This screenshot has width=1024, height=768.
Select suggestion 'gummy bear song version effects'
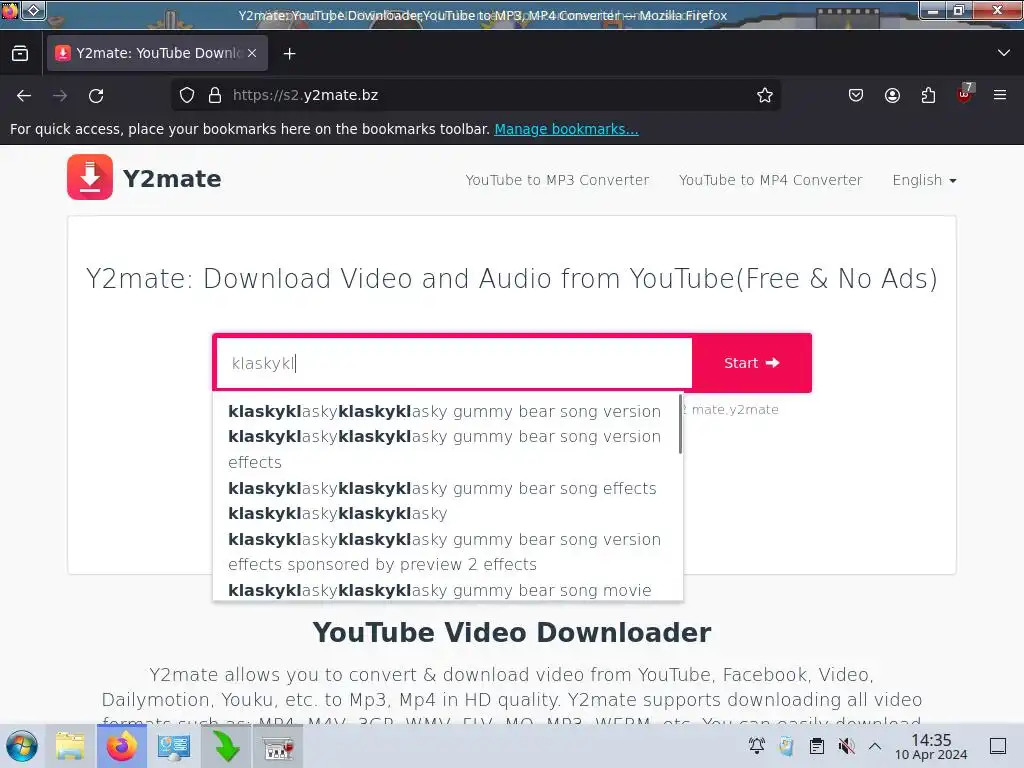tap(444, 449)
